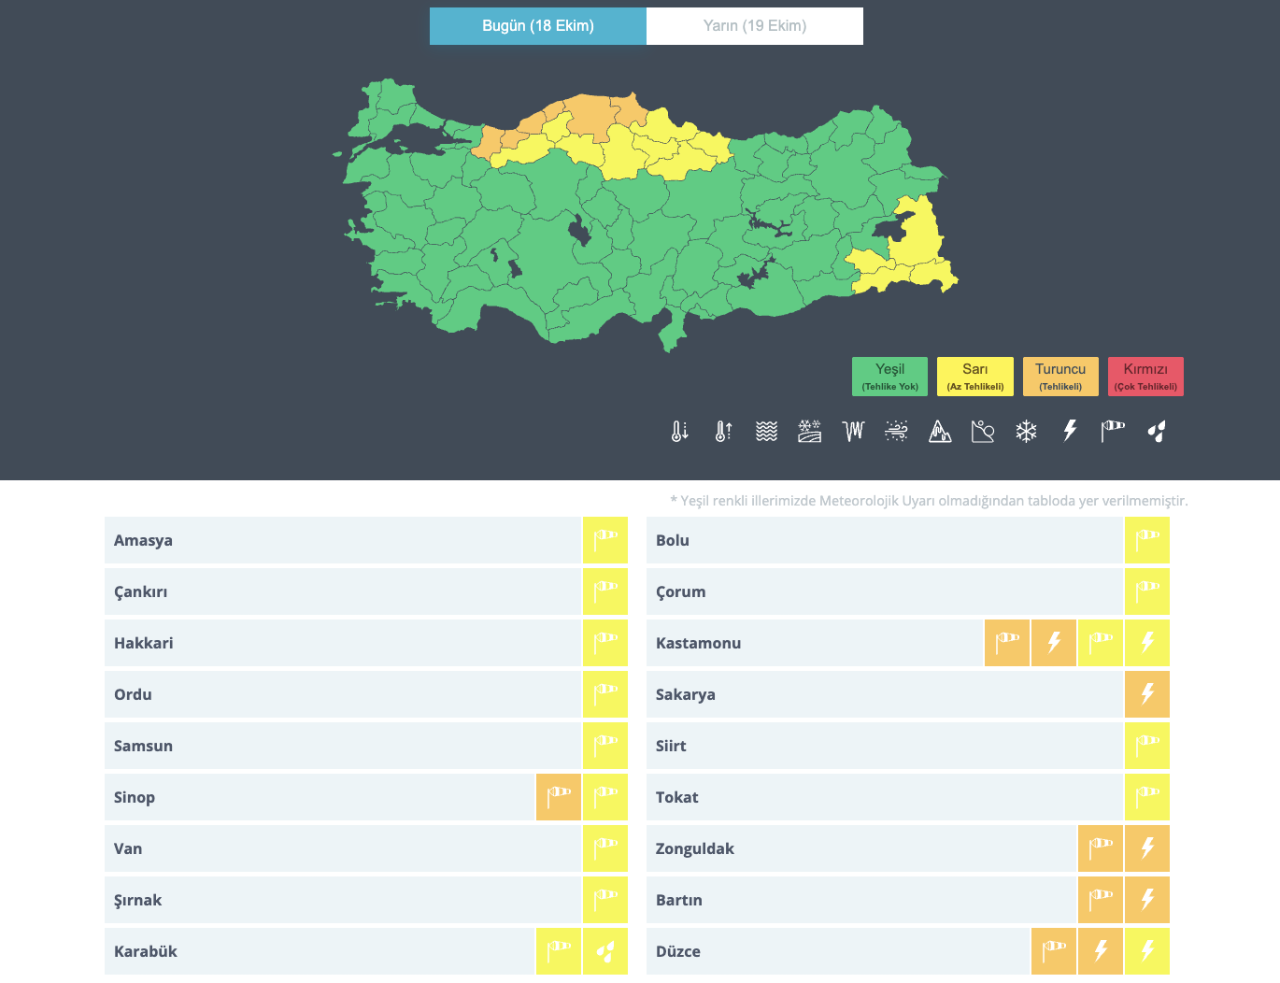Select the Hakkari row text

coord(144,643)
